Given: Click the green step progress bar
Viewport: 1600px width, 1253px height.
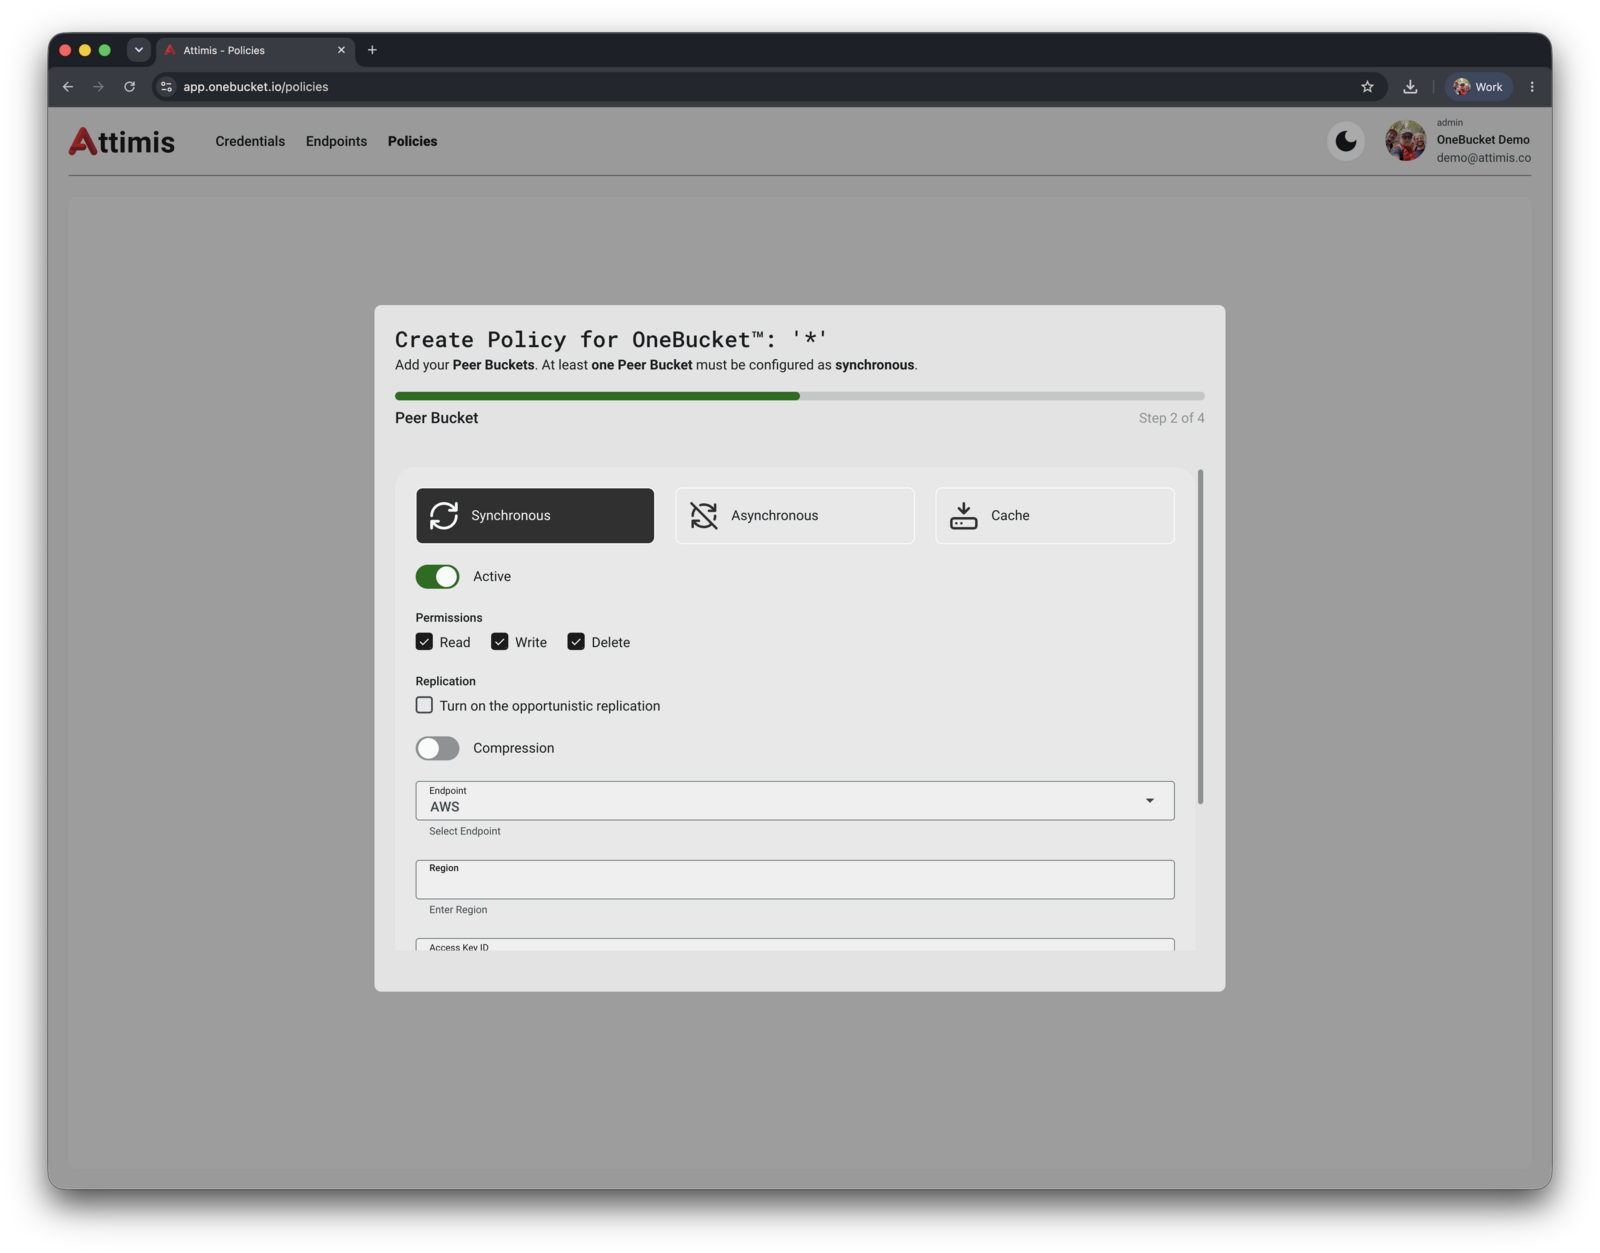Looking at the screenshot, I should point(597,396).
